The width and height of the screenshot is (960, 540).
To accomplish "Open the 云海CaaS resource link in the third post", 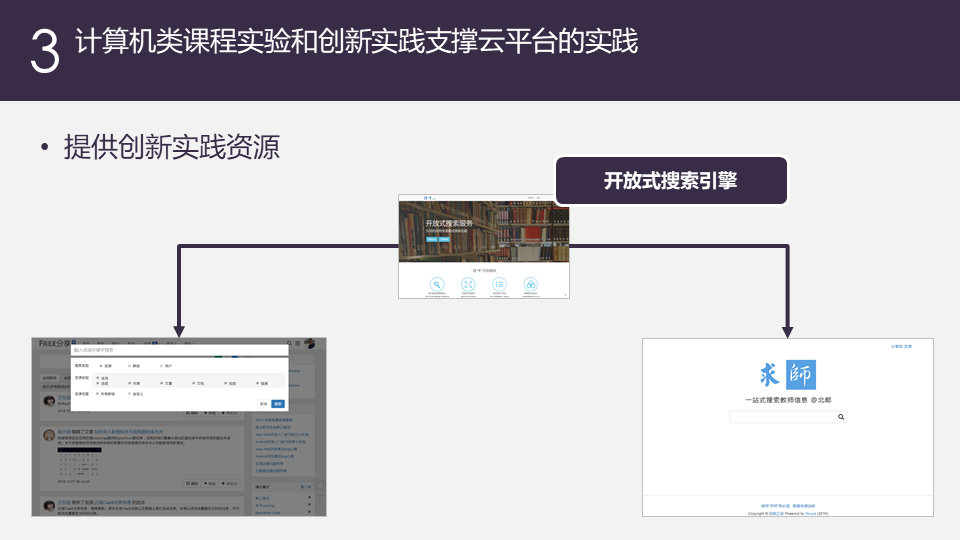I will click(113, 503).
